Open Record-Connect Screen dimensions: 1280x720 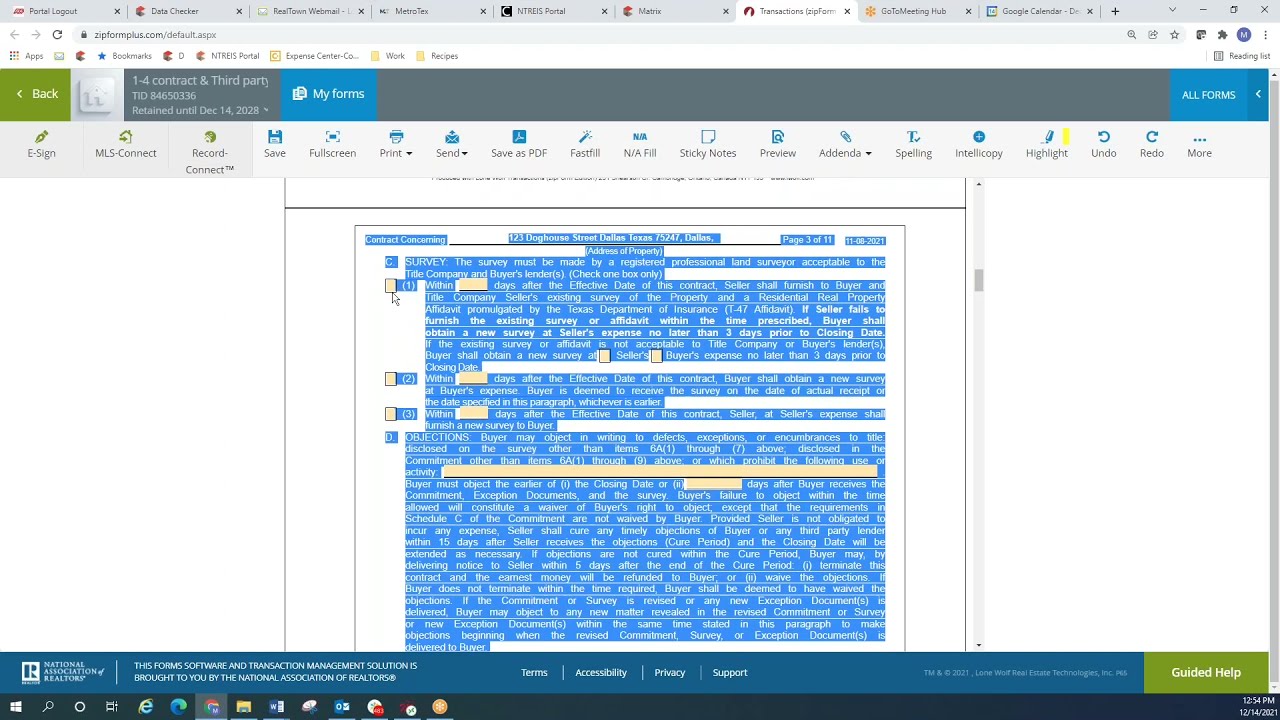pyautogui.click(x=210, y=152)
